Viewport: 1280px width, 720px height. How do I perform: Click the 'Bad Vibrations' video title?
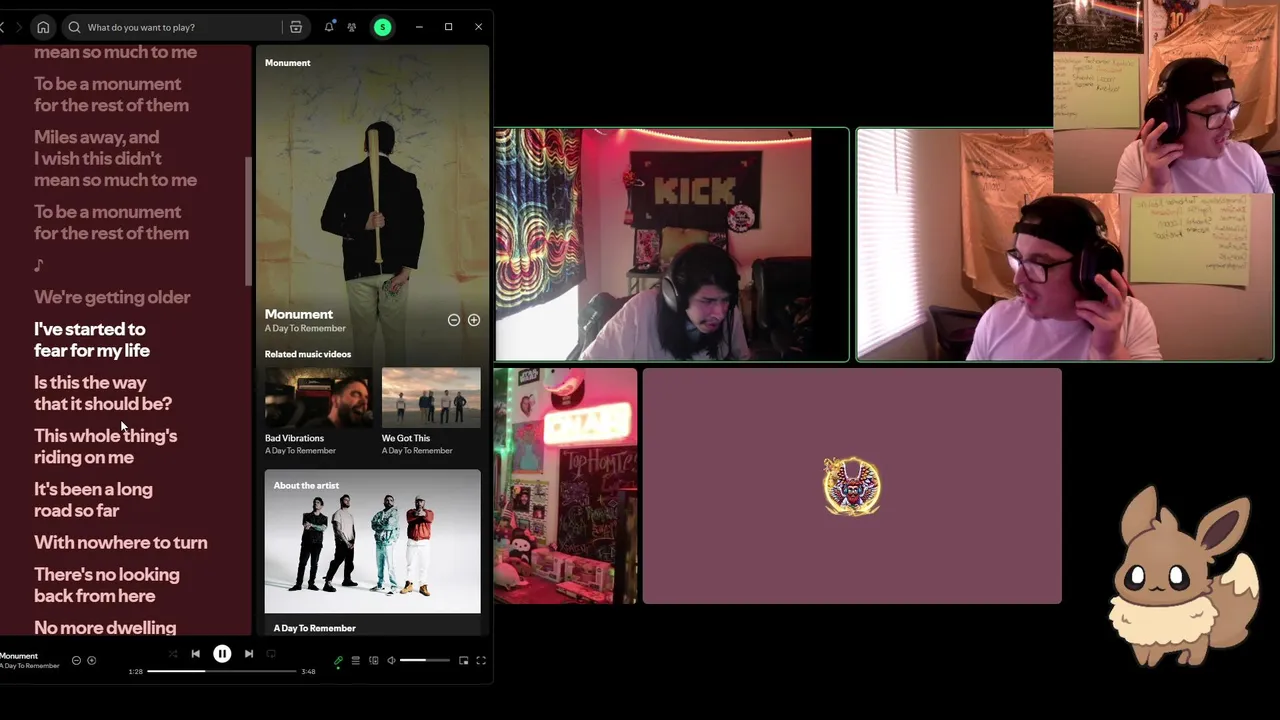point(294,438)
